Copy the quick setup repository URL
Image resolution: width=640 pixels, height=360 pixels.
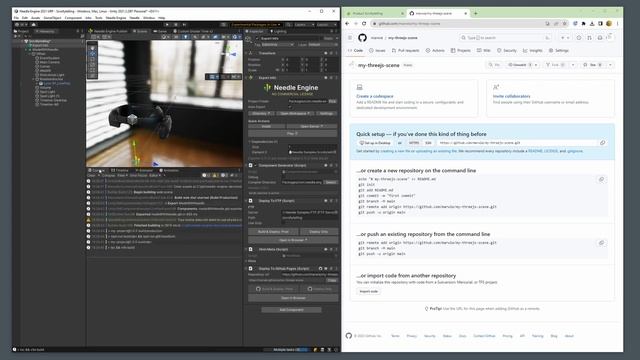tap(602, 143)
